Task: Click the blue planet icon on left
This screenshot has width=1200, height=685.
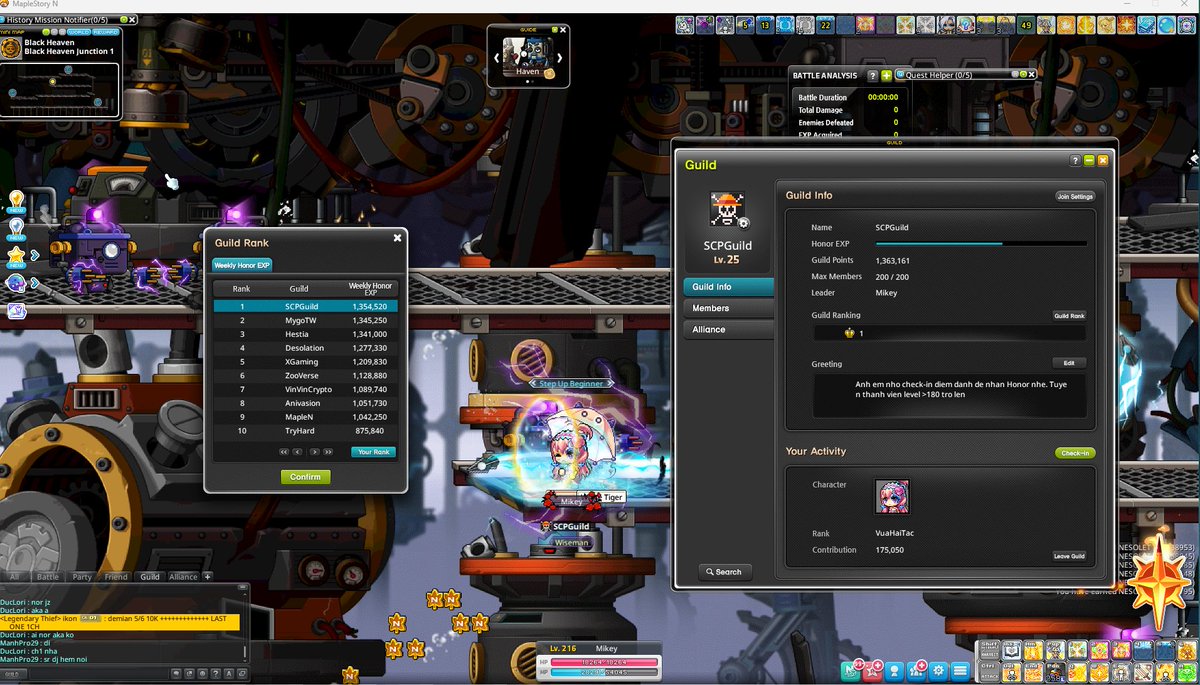Action: pyautogui.click(x=16, y=283)
